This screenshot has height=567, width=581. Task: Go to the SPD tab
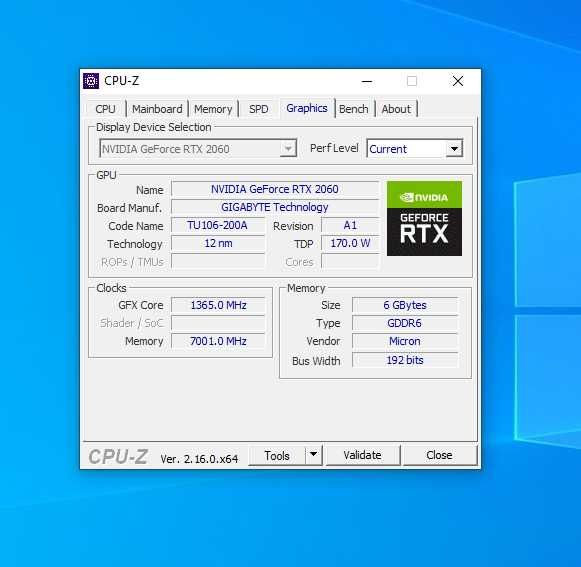coord(259,109)
